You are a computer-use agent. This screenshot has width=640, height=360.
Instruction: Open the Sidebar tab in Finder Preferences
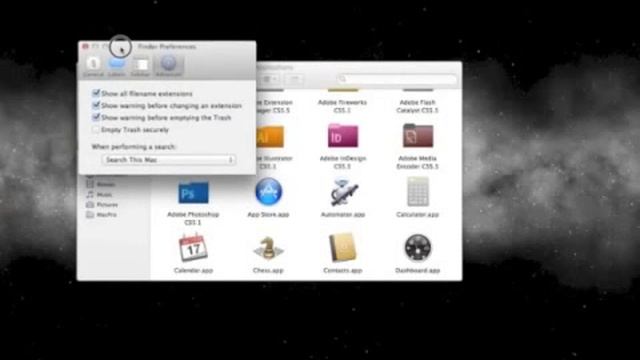coord(140,67)
